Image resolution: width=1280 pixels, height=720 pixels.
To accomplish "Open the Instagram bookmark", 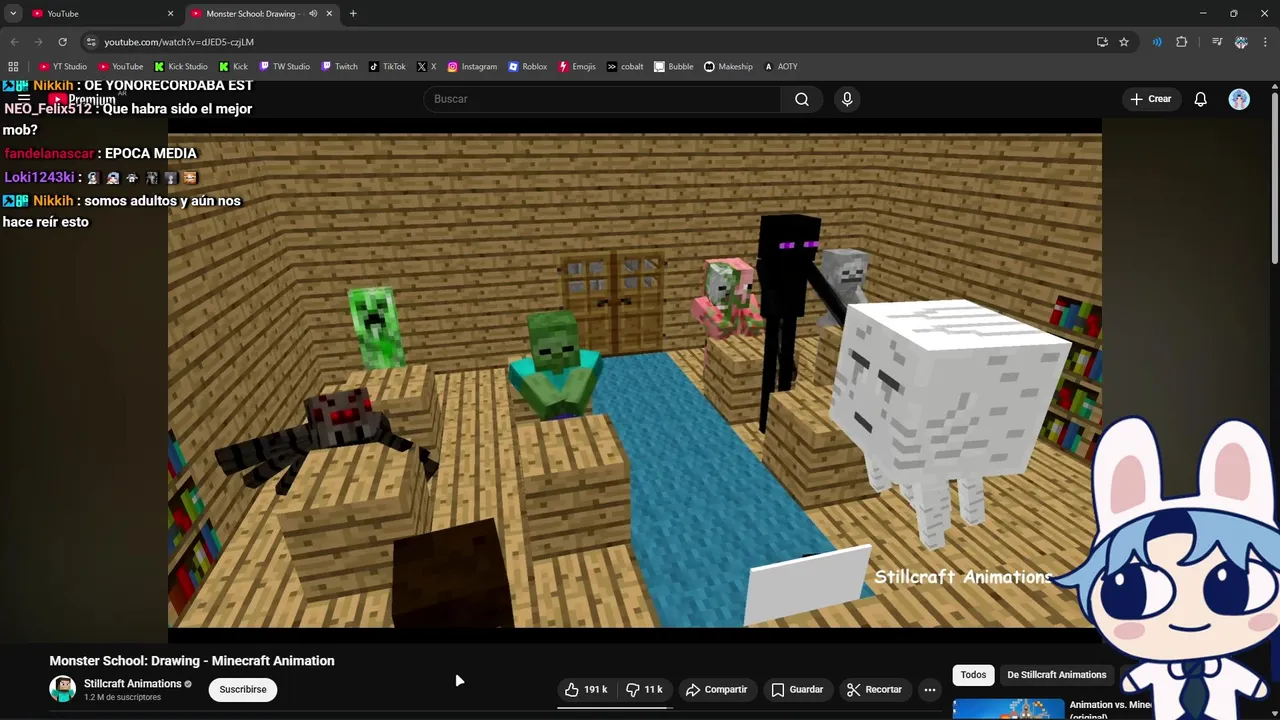I will (472, 66).
